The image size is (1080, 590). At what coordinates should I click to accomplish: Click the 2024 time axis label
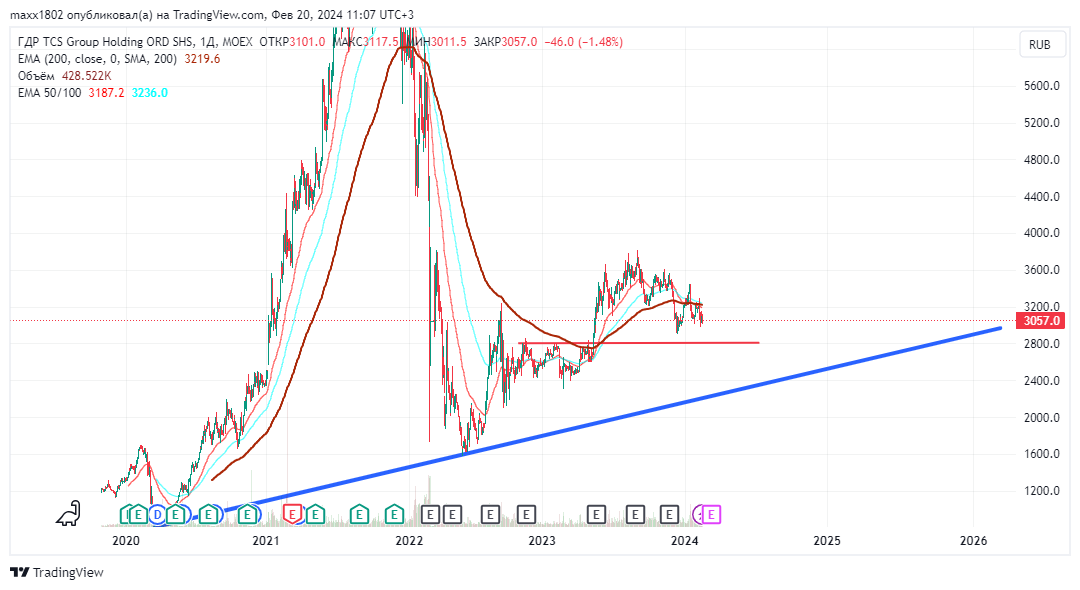[685, 541]
